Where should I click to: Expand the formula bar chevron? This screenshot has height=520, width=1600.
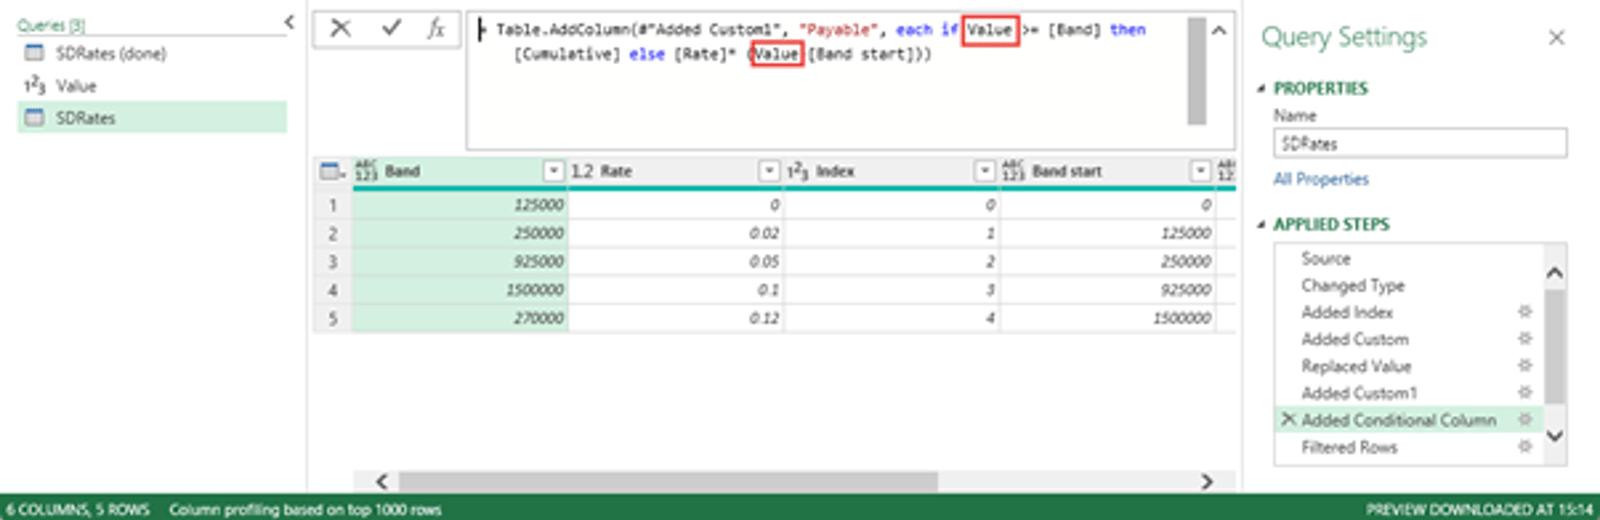pos(1219,31)
